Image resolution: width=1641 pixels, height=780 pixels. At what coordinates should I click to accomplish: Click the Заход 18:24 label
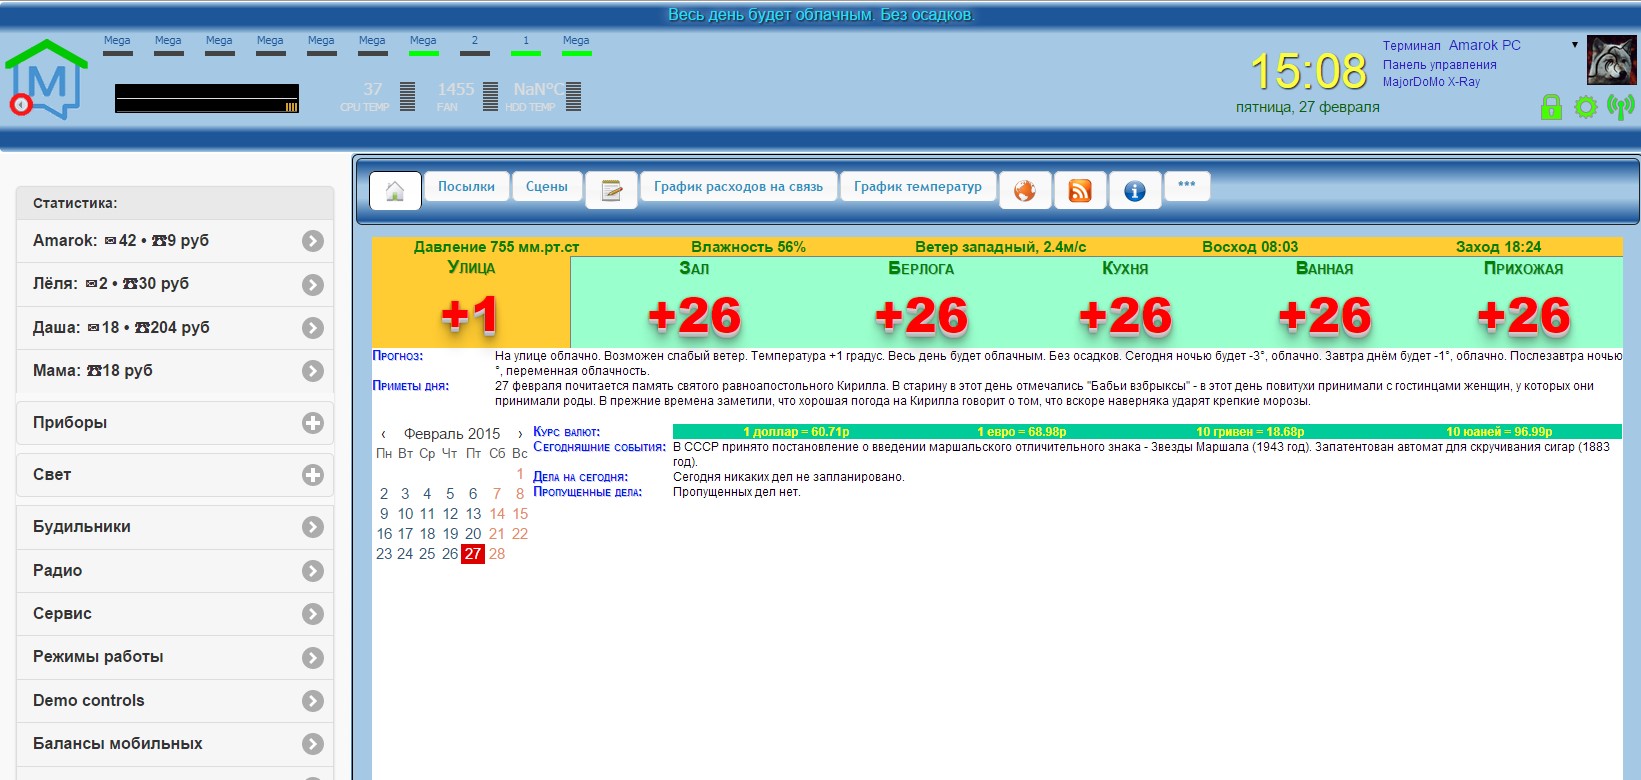[x=1498, y=247]
